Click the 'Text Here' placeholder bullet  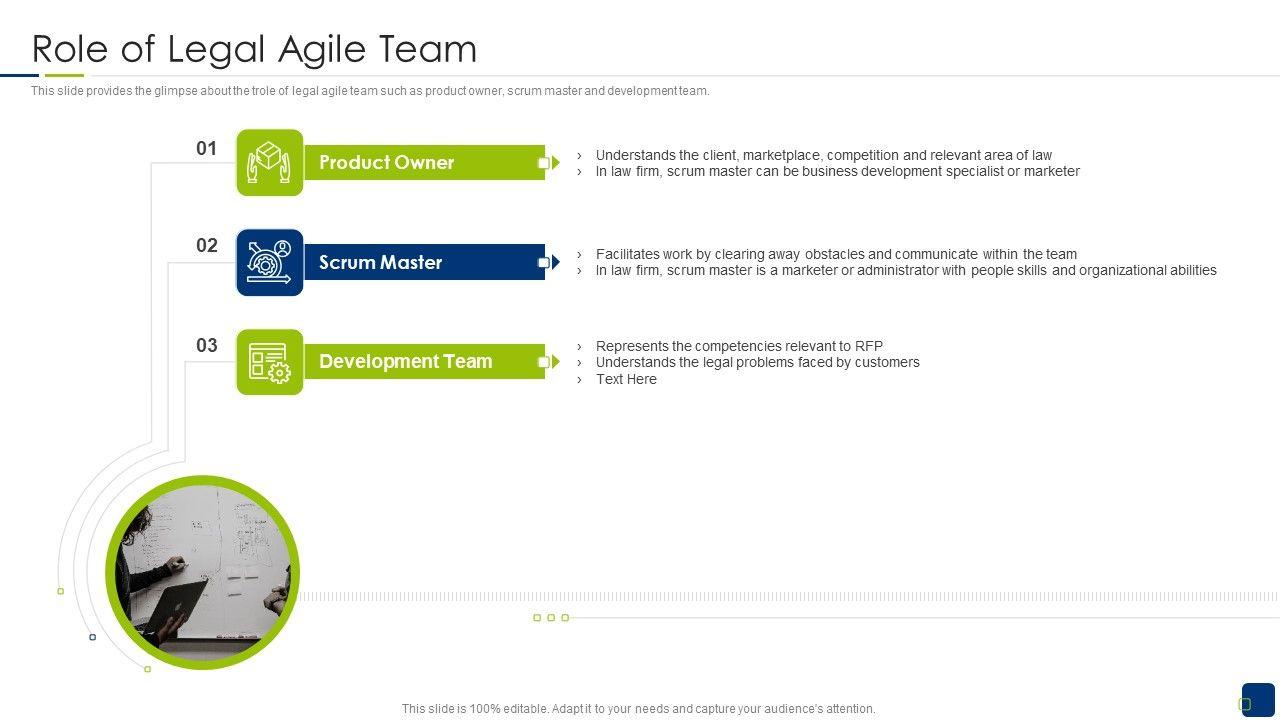pyautogui.click(x=626, y=380)
